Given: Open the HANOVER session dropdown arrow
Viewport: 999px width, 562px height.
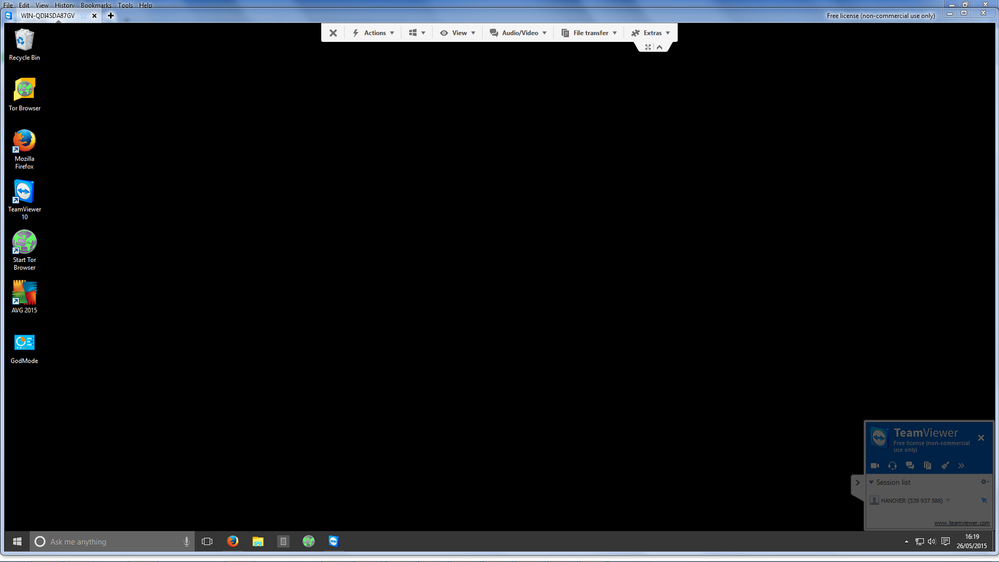Looking at the screenshot, I should [948, 501].
